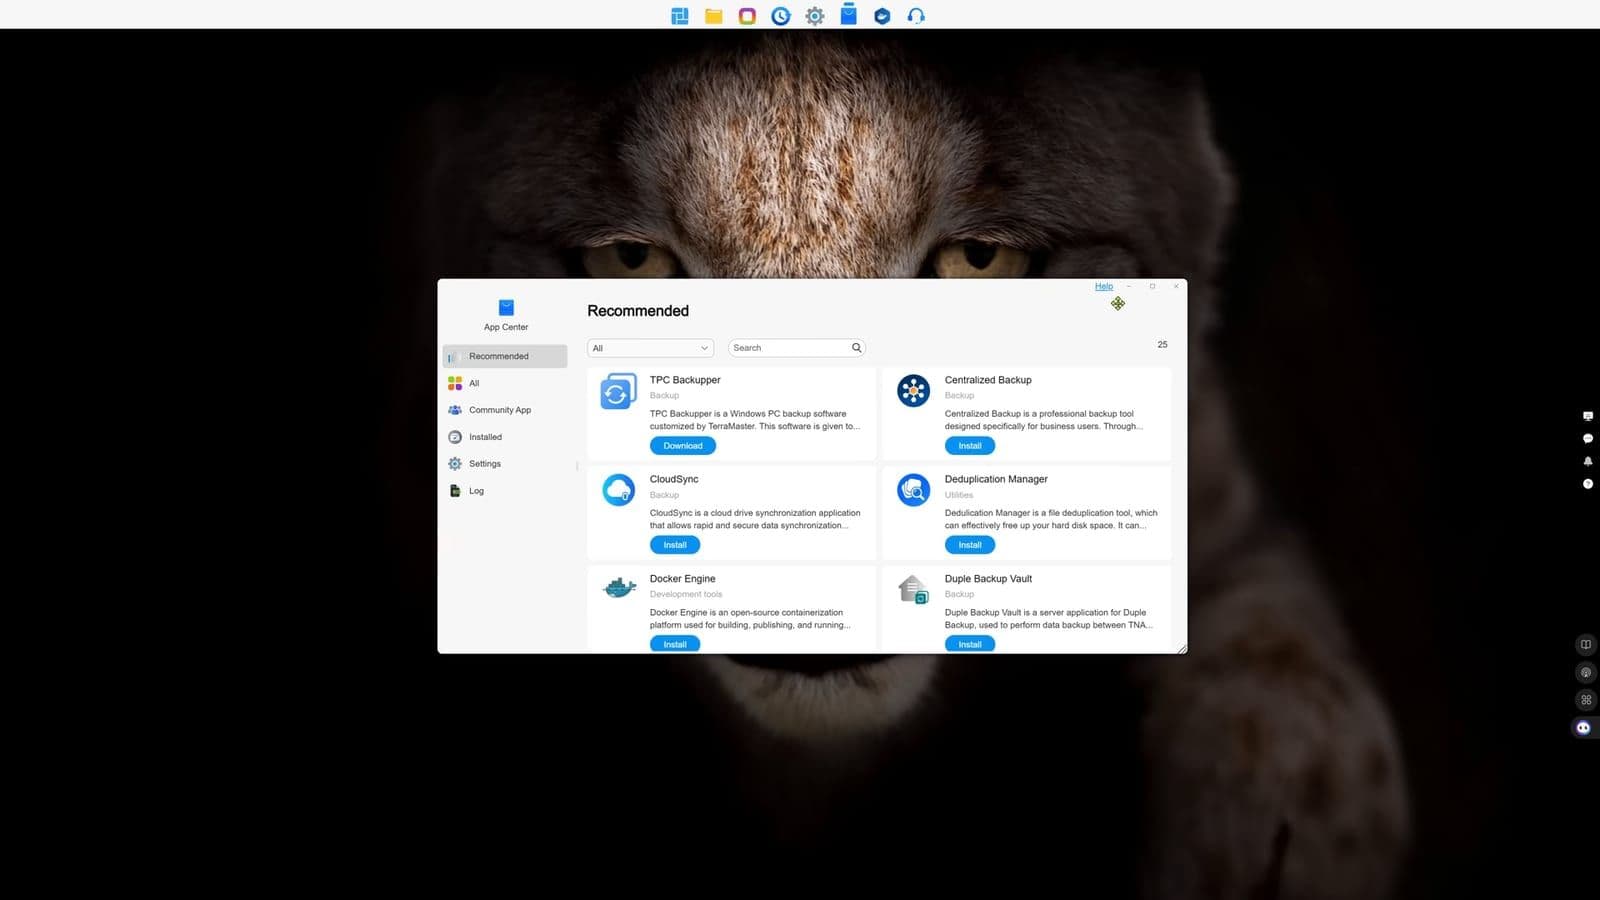The image size is (1600, 900).
Task: Show the Installed apps list
Action: click(505, 437)
